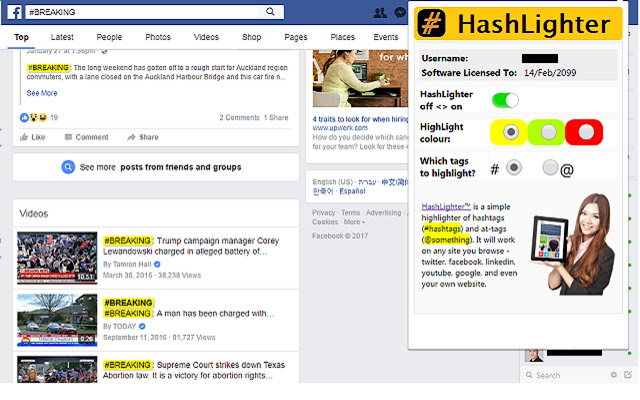Open friend requests icon in header
The height and width of the screenshot is (400, 640).
click(x=380, y=13)
